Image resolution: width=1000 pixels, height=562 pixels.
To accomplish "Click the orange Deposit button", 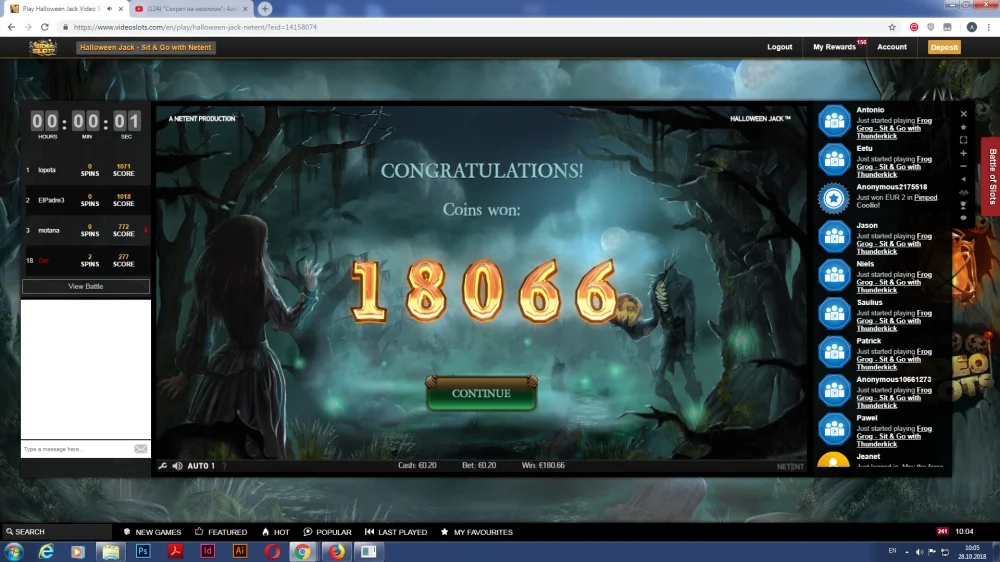I will coord(944,47).
